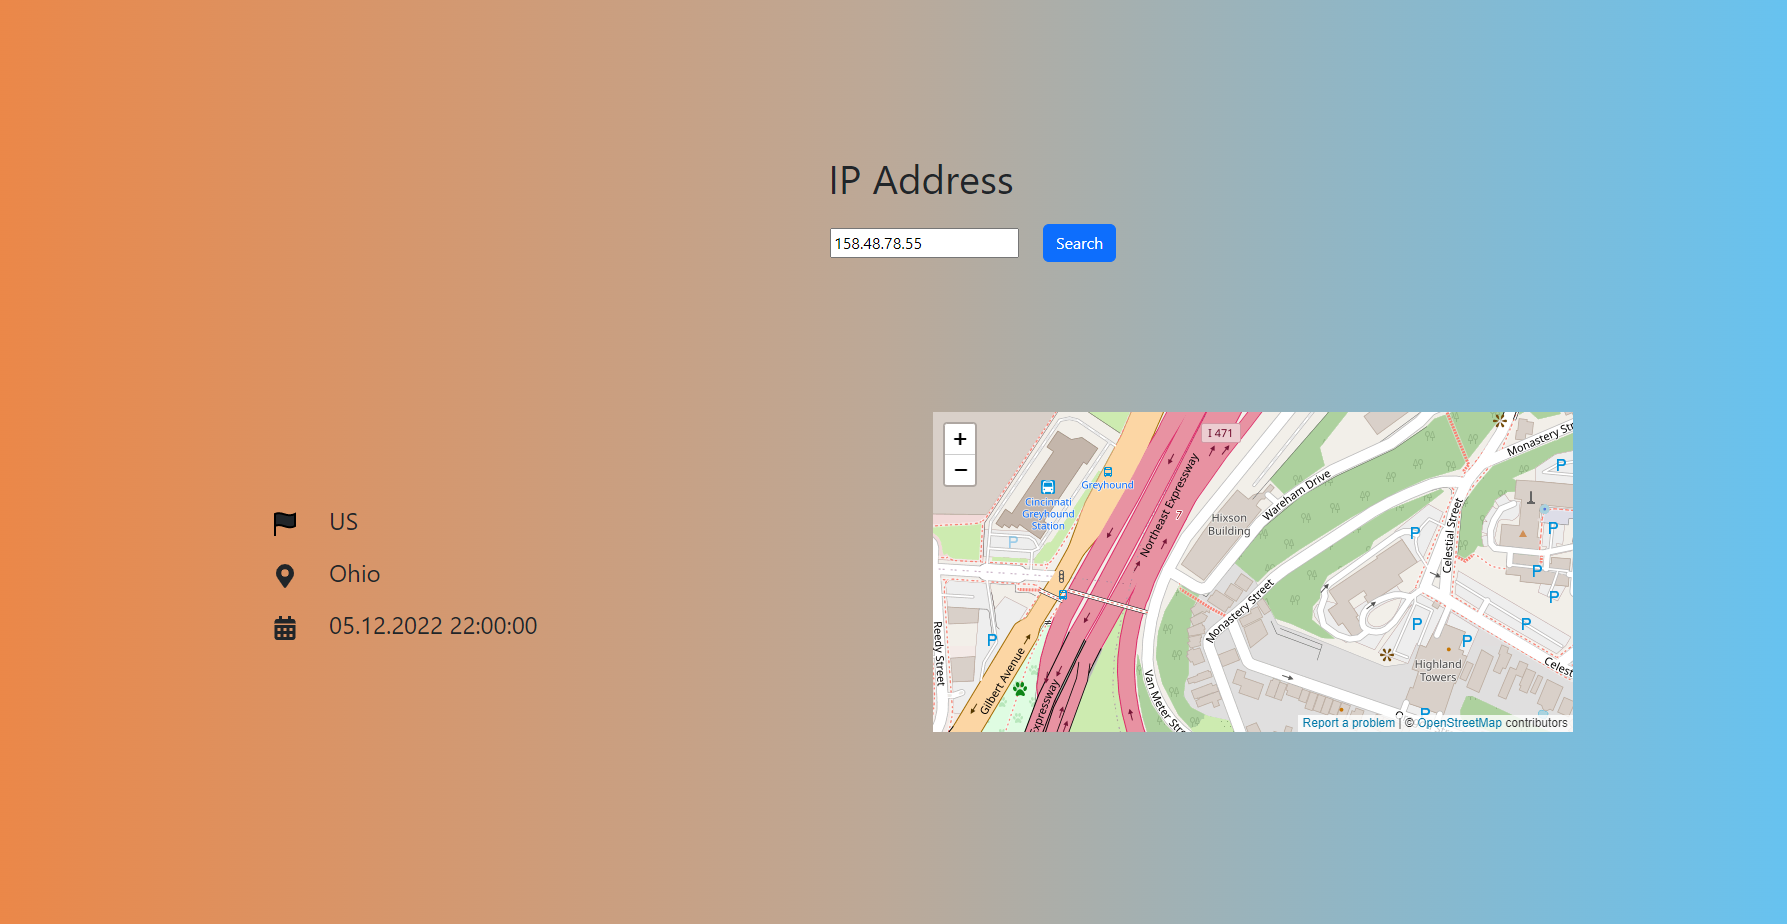Click the transit stop icon on the bridge
This screenshot has height=924, width=1787.
pos(1064,594)
